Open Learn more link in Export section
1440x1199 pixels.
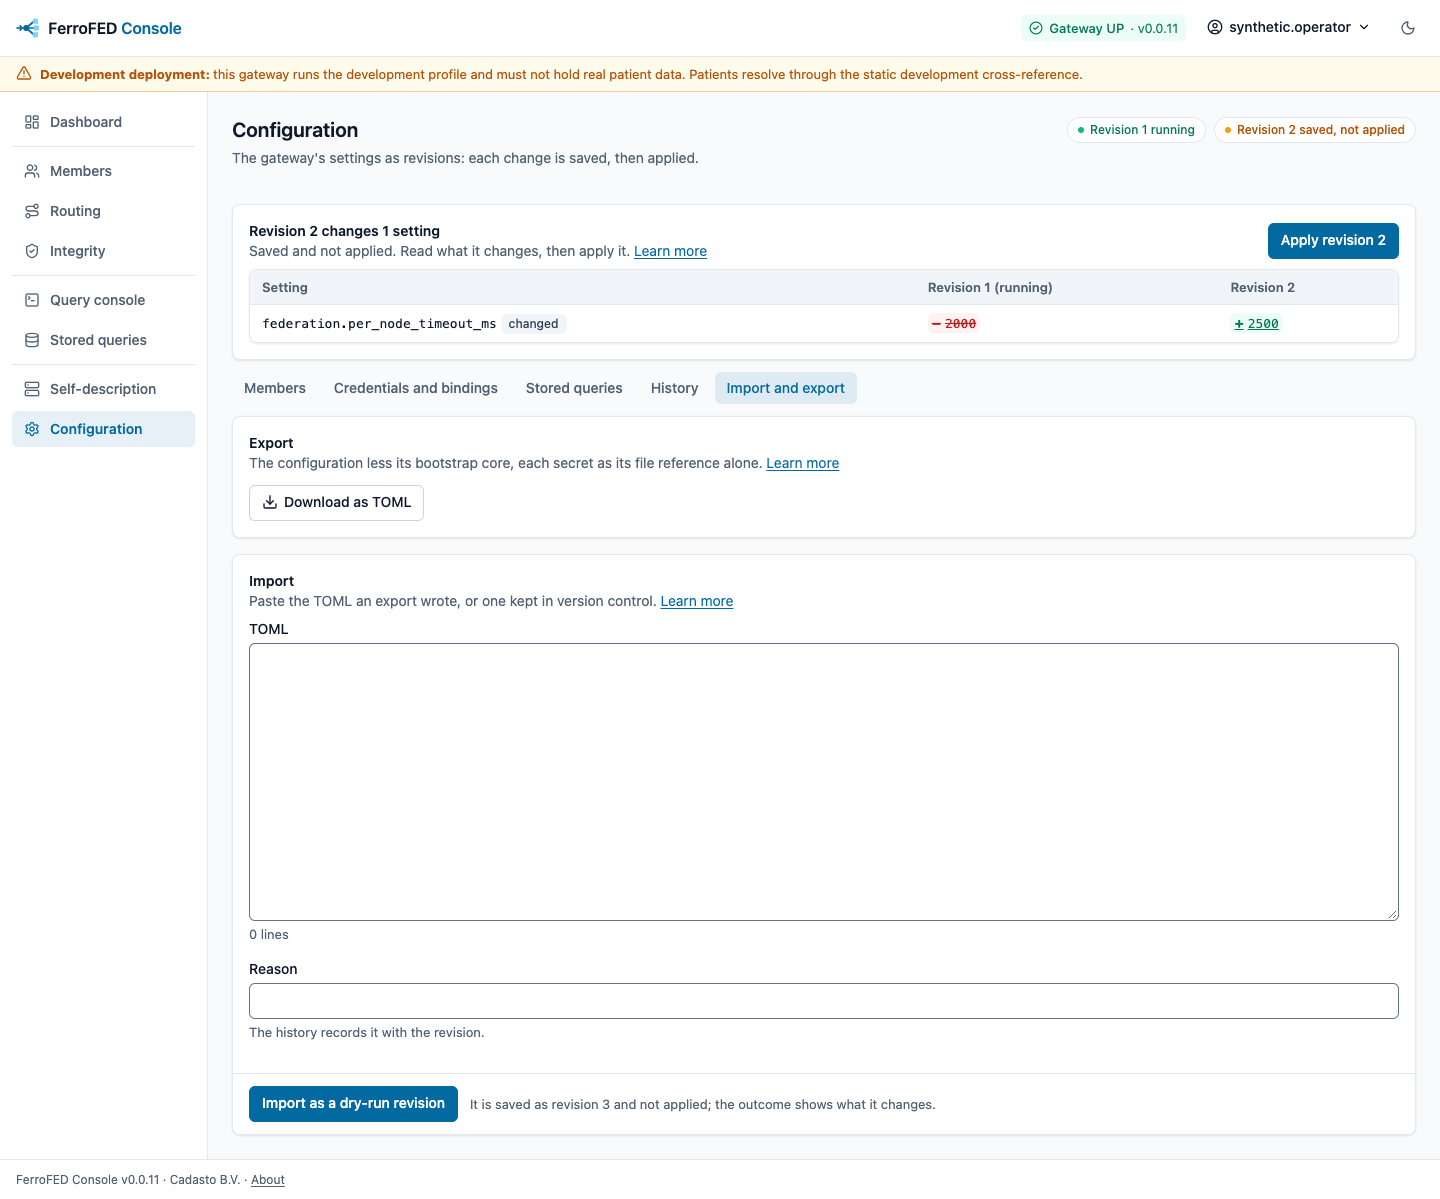pos(802,463)
